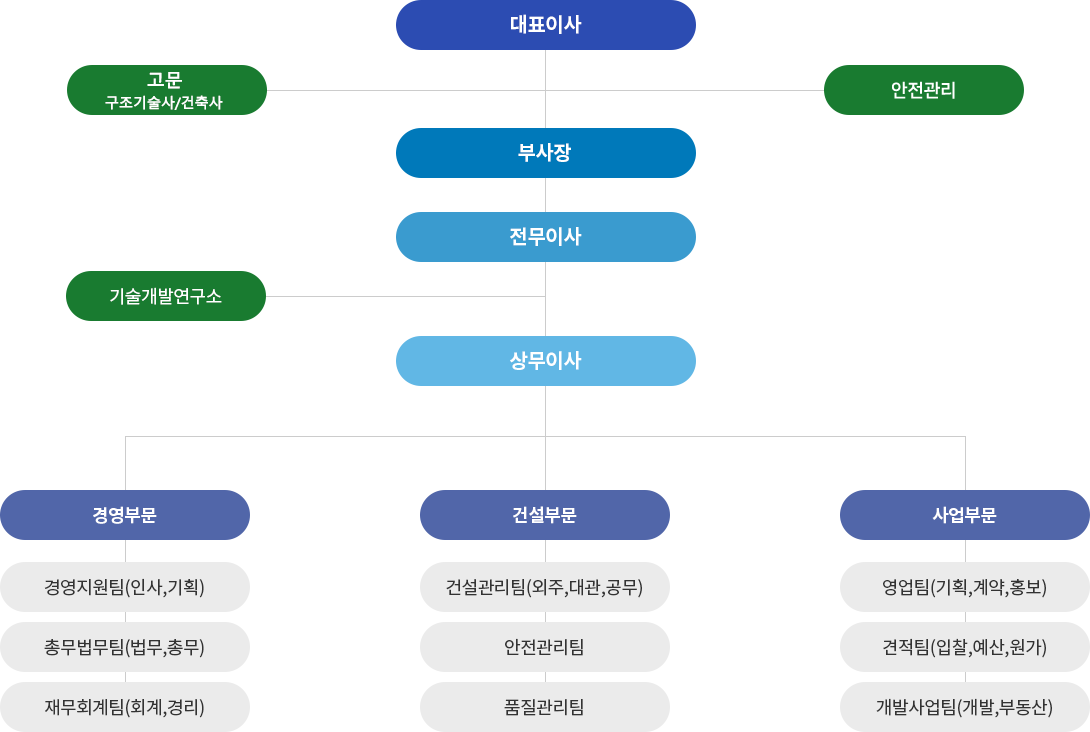Select the 품질관리팀 item

click(545, 707)
